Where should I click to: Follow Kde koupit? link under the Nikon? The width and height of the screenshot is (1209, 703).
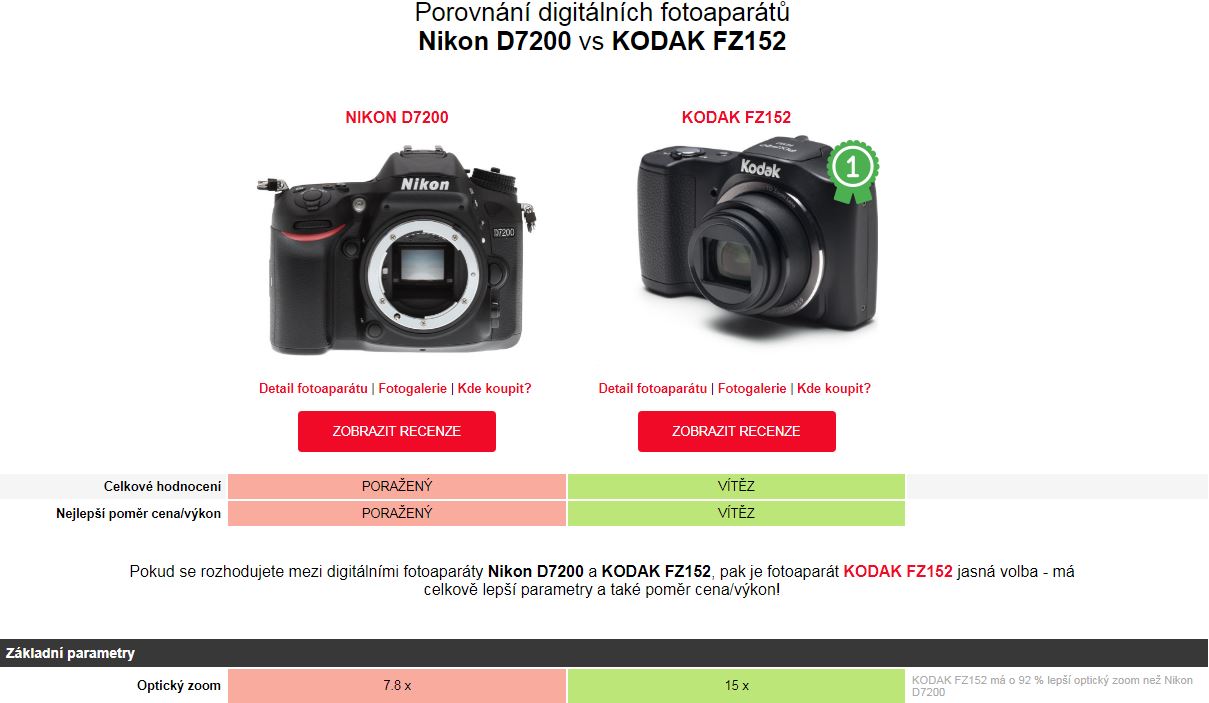(x=494, y=388)
